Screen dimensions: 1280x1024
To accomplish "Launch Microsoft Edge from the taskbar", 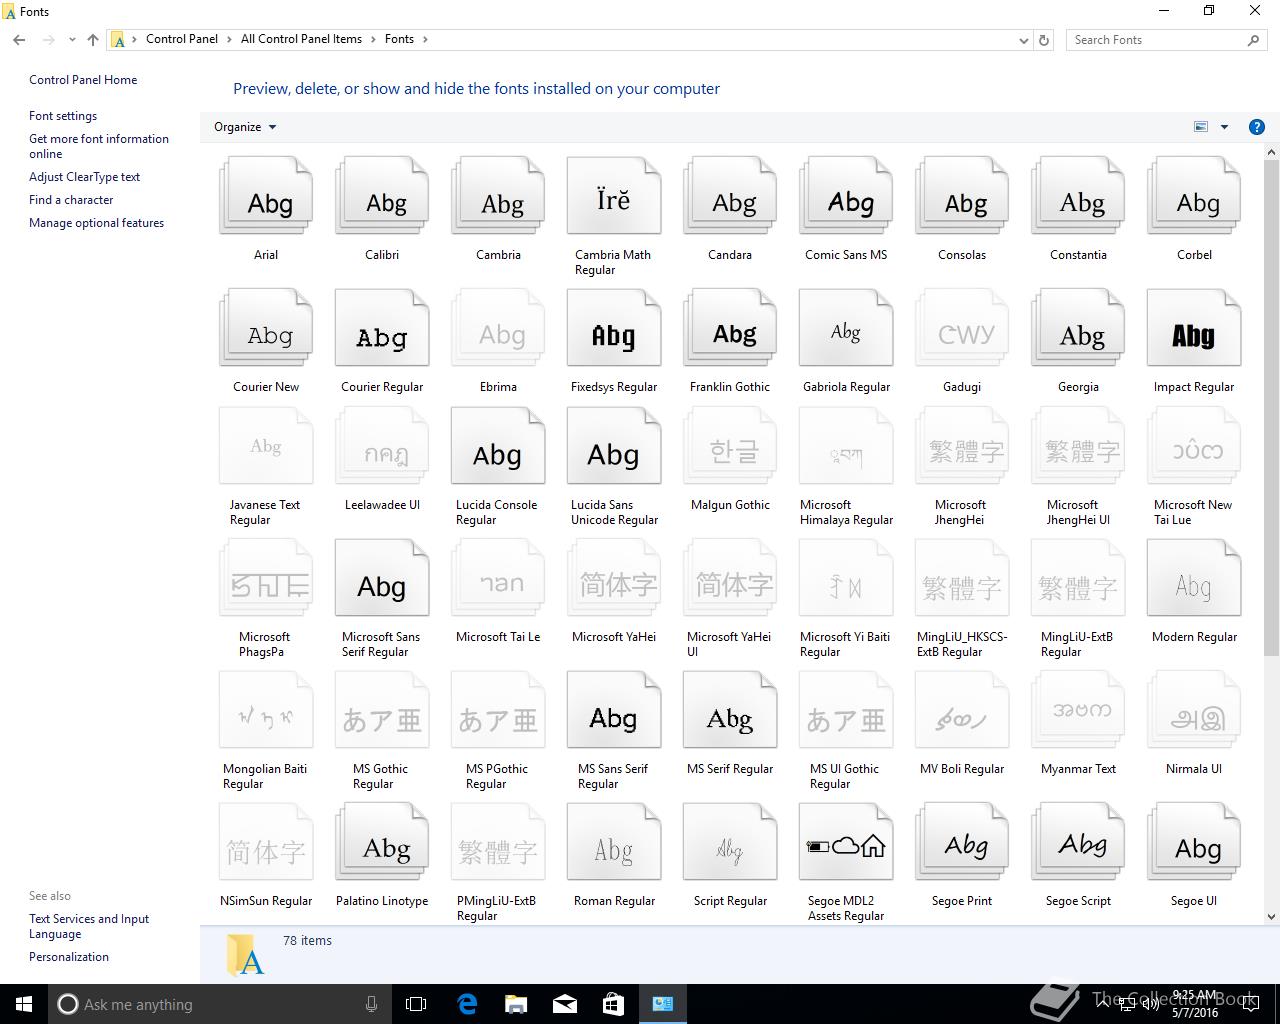I will (467, 1004).
